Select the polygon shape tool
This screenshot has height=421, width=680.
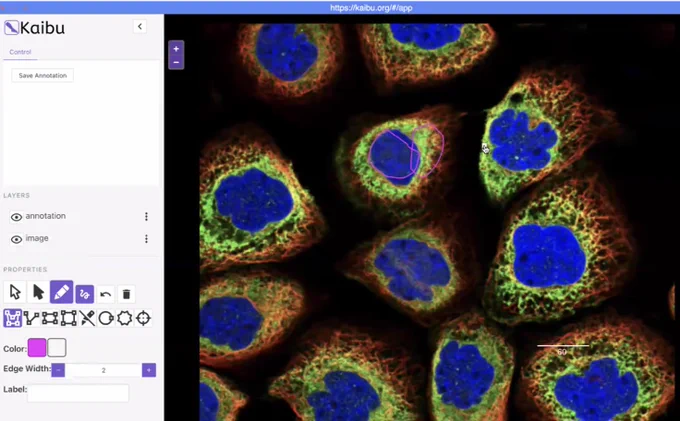[x=13, y=318]
